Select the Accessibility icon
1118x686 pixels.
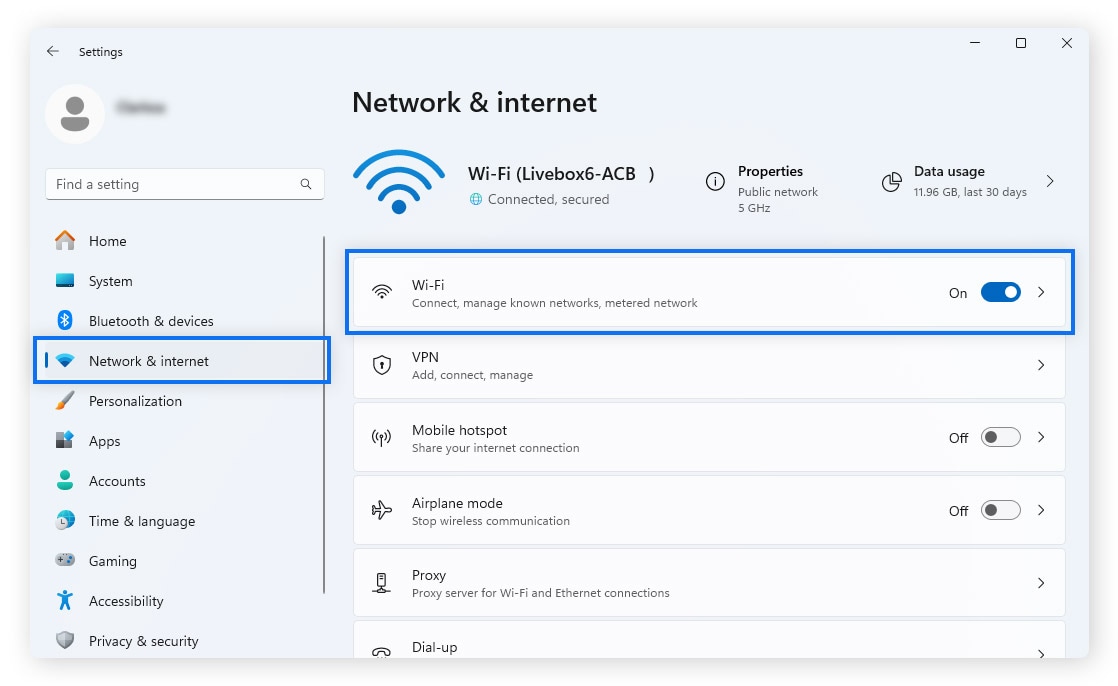64,601
